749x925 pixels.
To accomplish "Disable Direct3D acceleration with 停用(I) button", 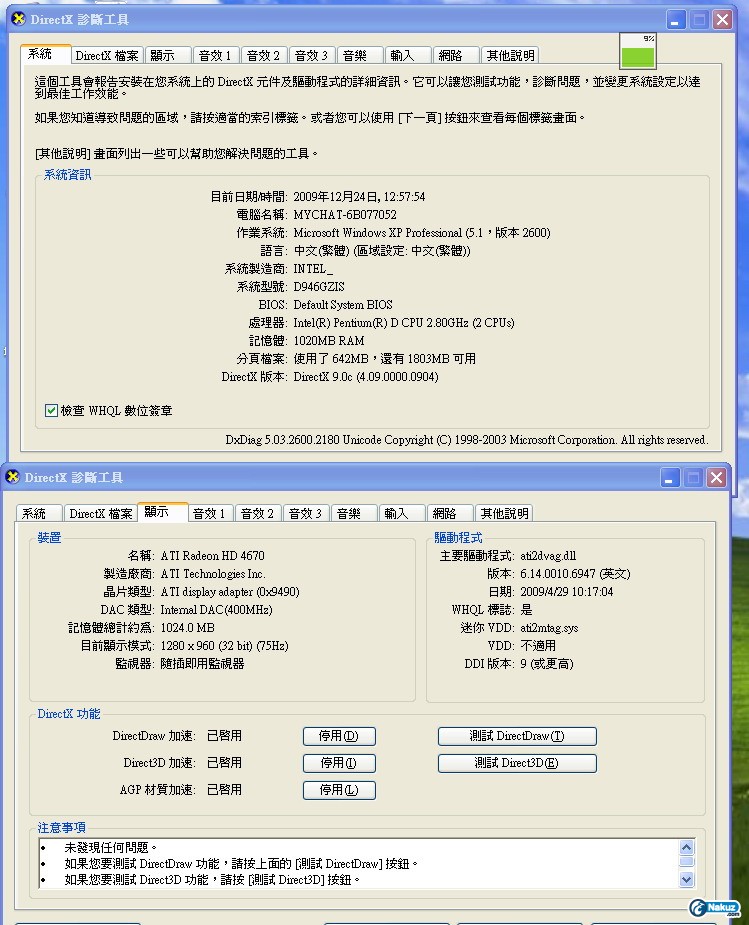I will coord(339,763).
